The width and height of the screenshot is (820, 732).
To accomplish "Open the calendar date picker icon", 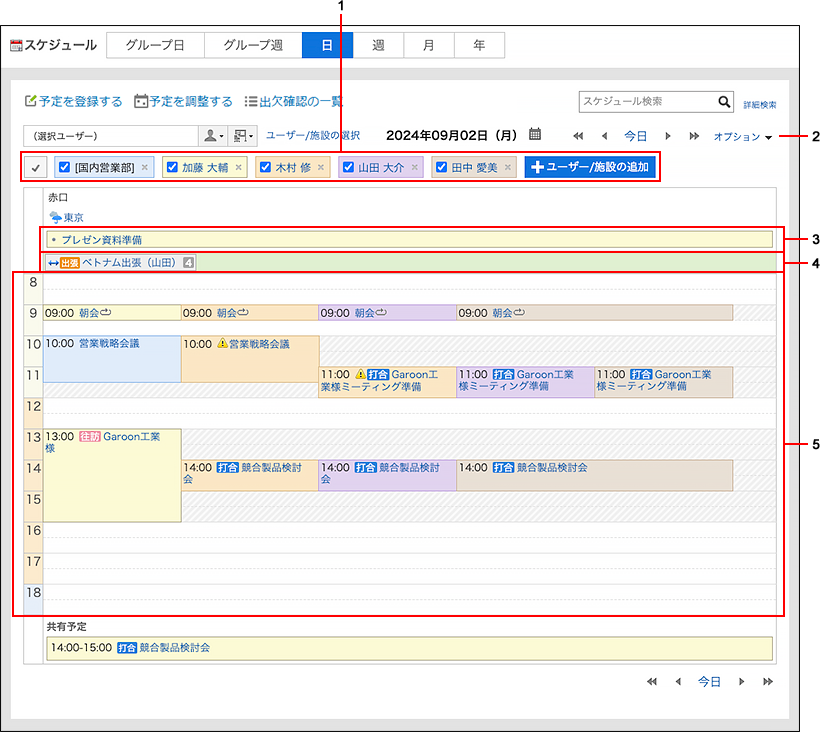I will 534,134.
